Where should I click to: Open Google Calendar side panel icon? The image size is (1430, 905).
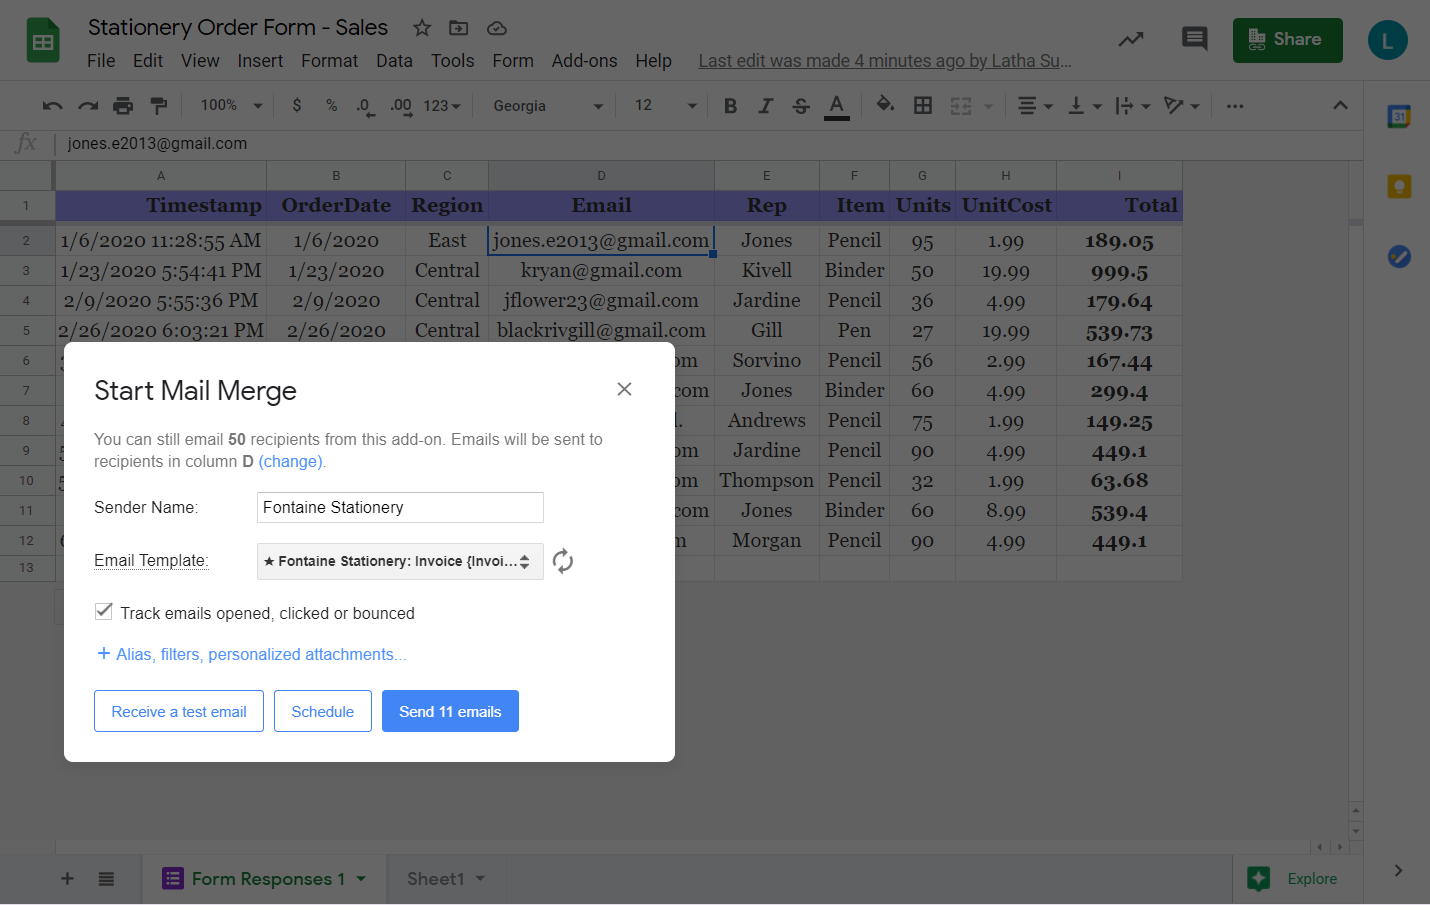click(x=1399, y=117)
